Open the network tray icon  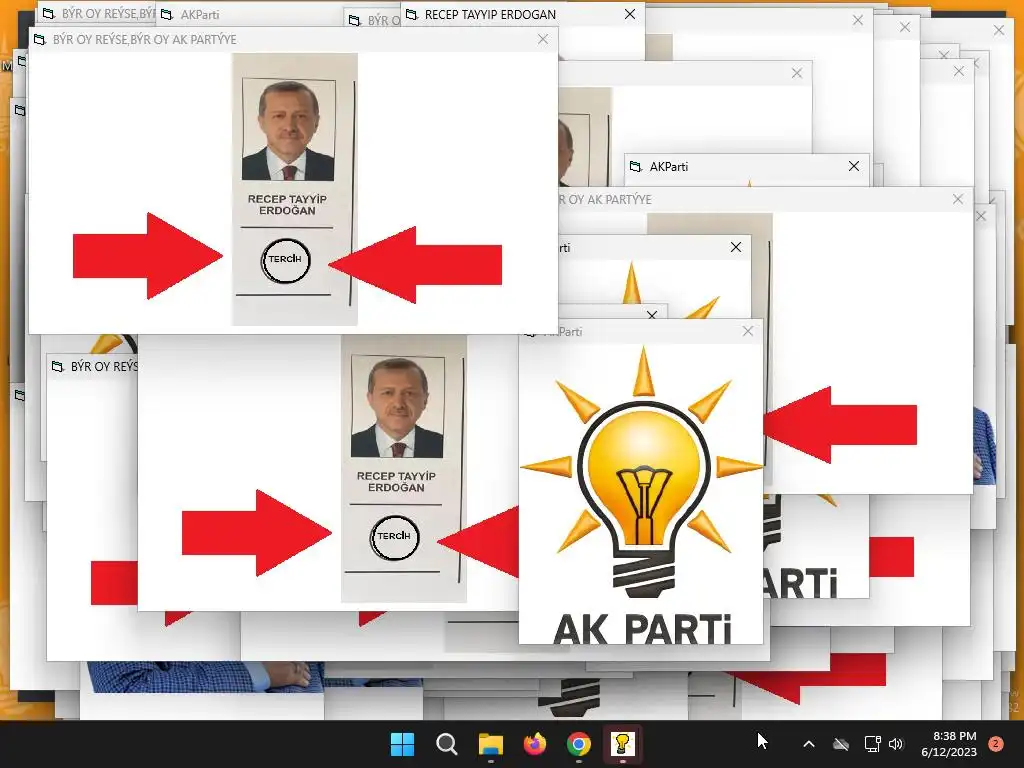[x=872, y=744]
